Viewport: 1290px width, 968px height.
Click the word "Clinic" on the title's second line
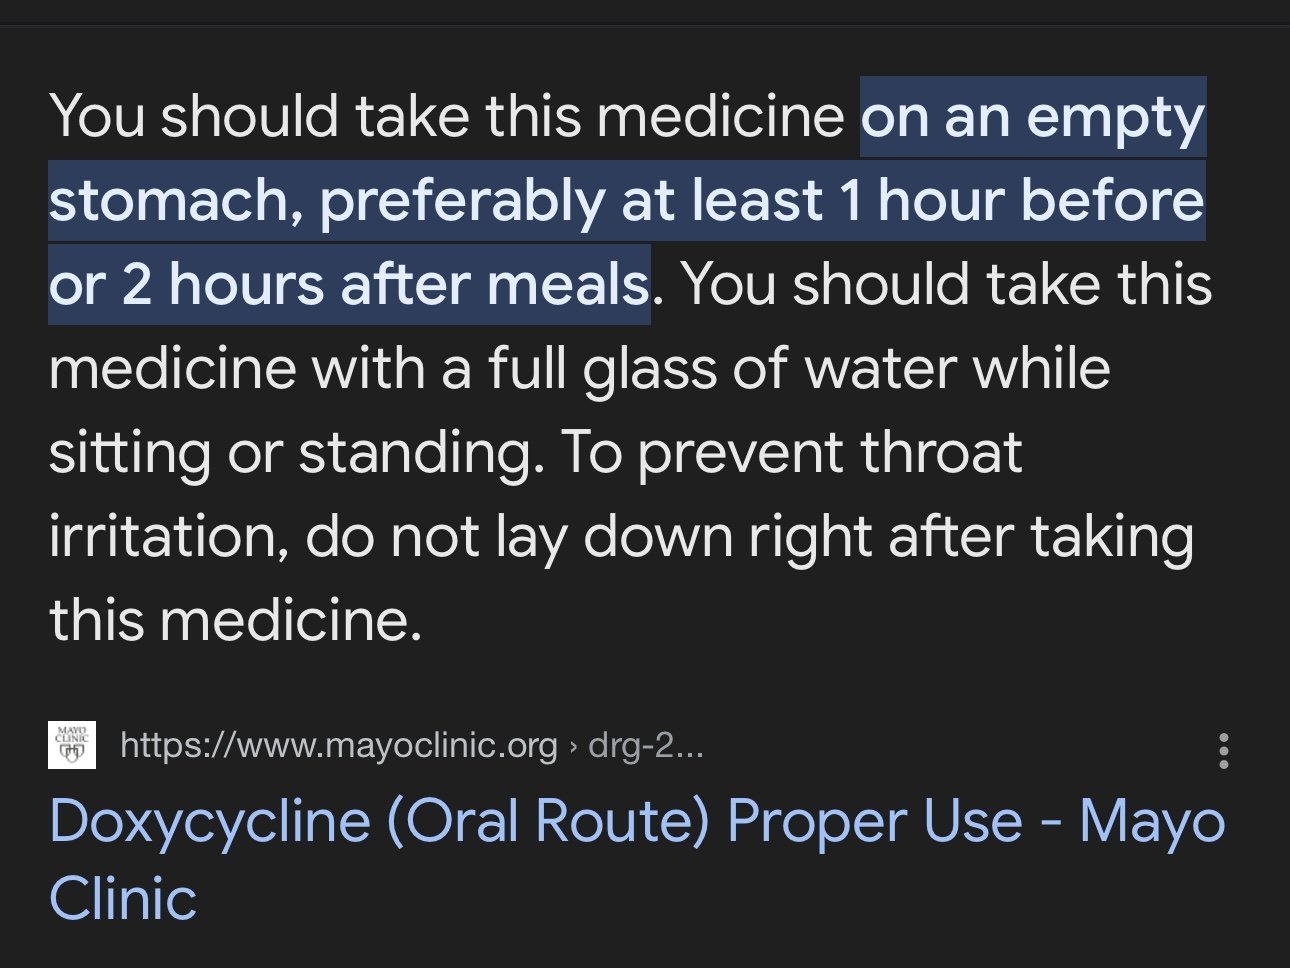tap(122, 898)
